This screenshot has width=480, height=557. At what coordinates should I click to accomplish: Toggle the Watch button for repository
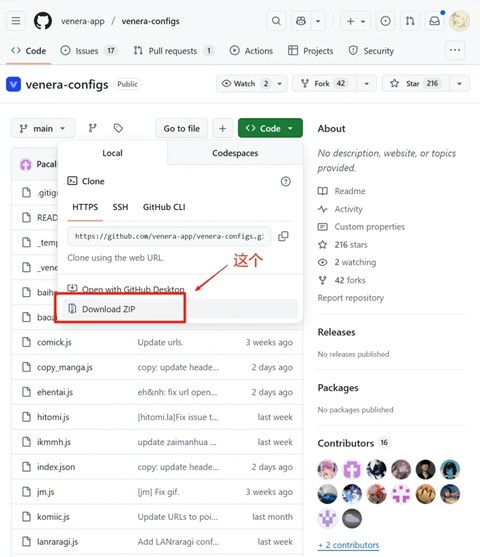[245, 83]
